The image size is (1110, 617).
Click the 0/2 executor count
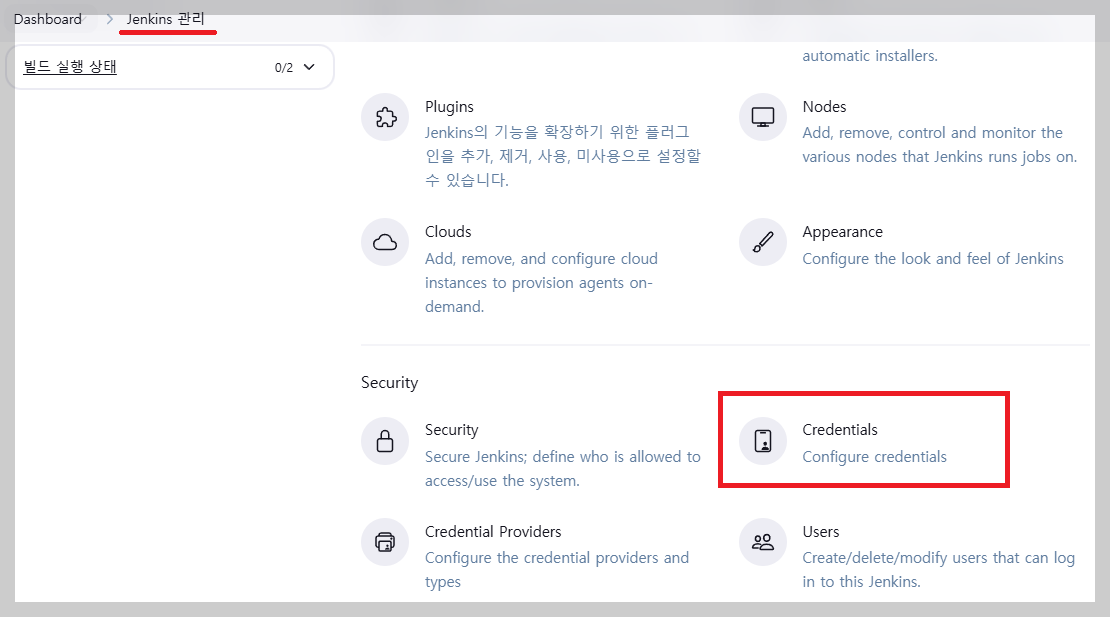(x=284, y=68)
